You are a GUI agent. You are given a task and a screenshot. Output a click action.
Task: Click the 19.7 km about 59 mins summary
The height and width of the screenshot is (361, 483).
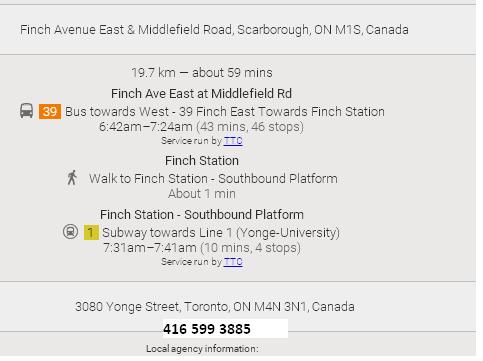(202, 73)
